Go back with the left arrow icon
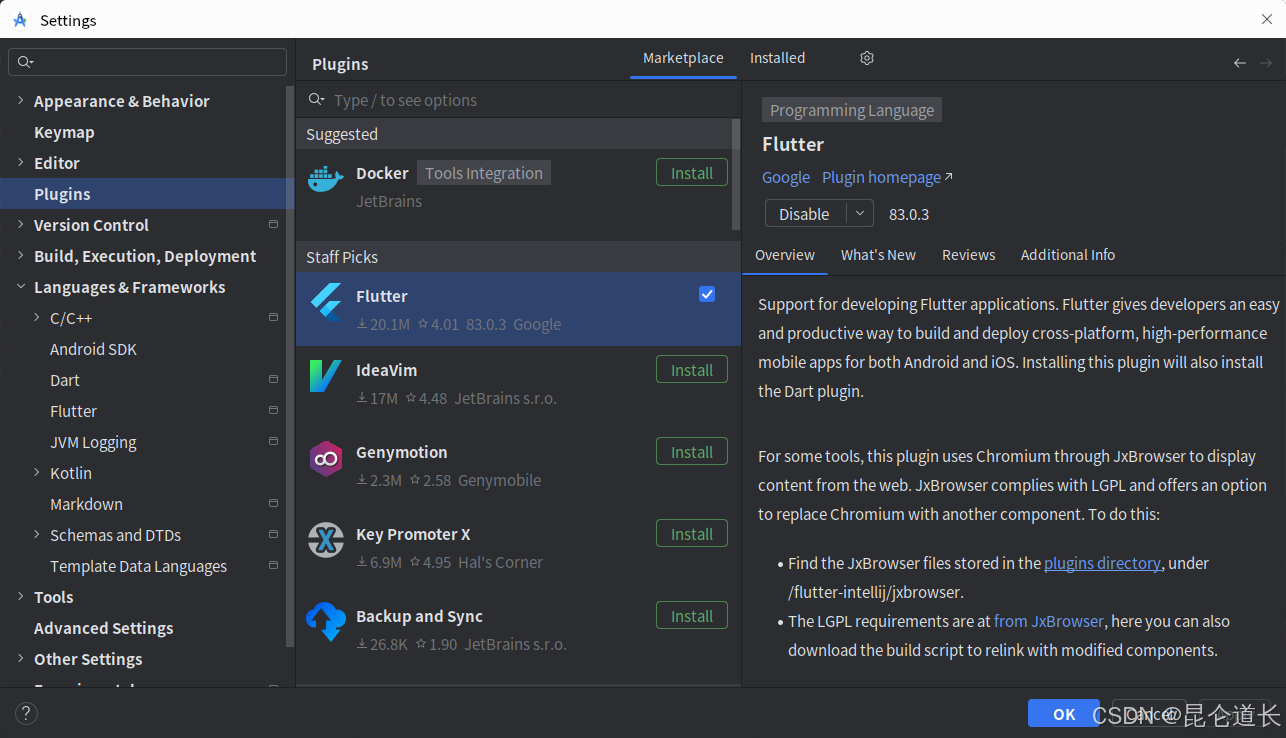 tap(1240, 63)
